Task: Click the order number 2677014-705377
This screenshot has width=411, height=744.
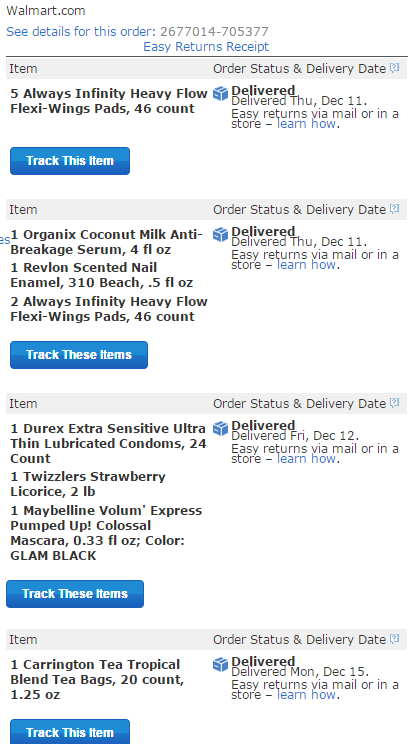Action: coord(214,32)
